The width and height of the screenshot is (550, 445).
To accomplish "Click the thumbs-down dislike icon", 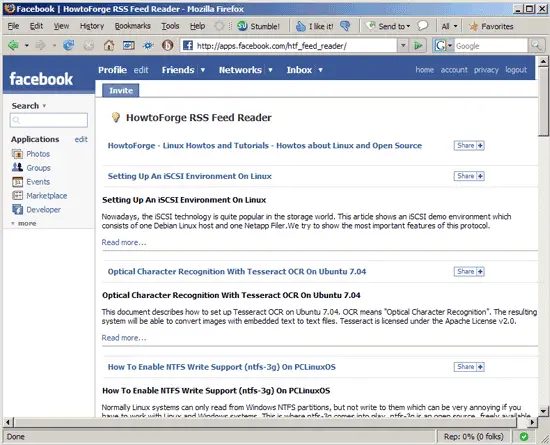I will (345, 26).
